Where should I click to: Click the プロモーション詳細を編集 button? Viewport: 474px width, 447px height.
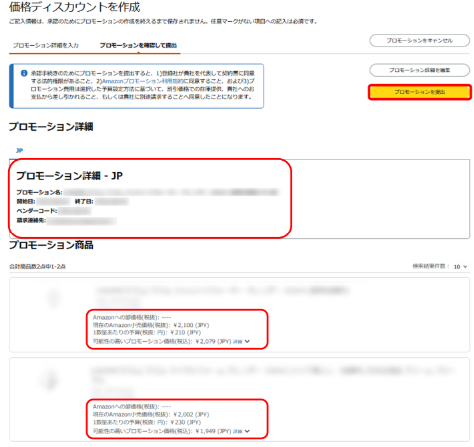[419, 70]
